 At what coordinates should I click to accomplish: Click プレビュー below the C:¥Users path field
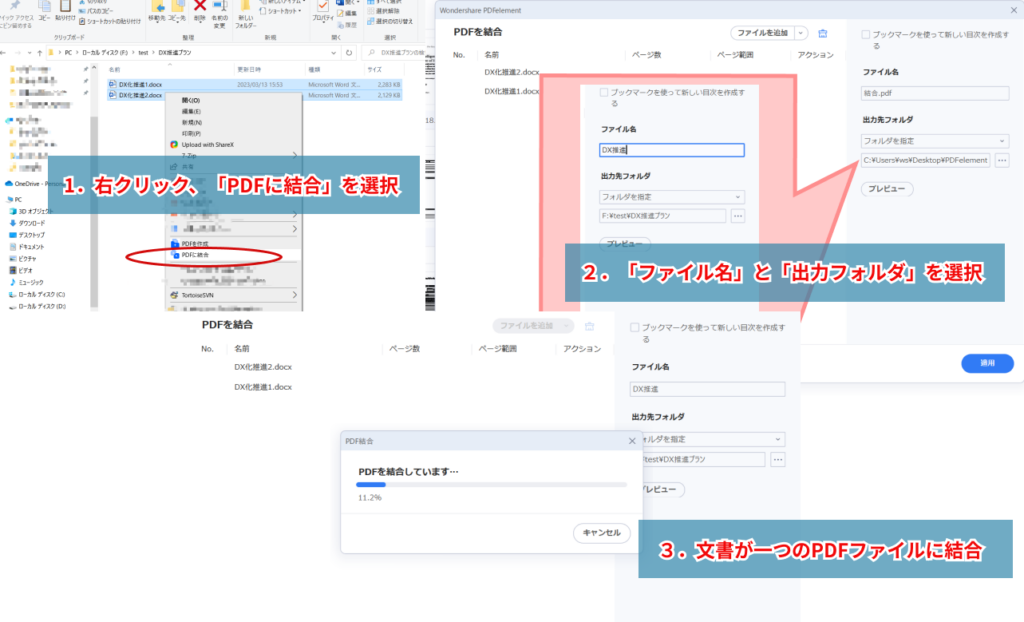pyautogui.click(x=886, y=189)
